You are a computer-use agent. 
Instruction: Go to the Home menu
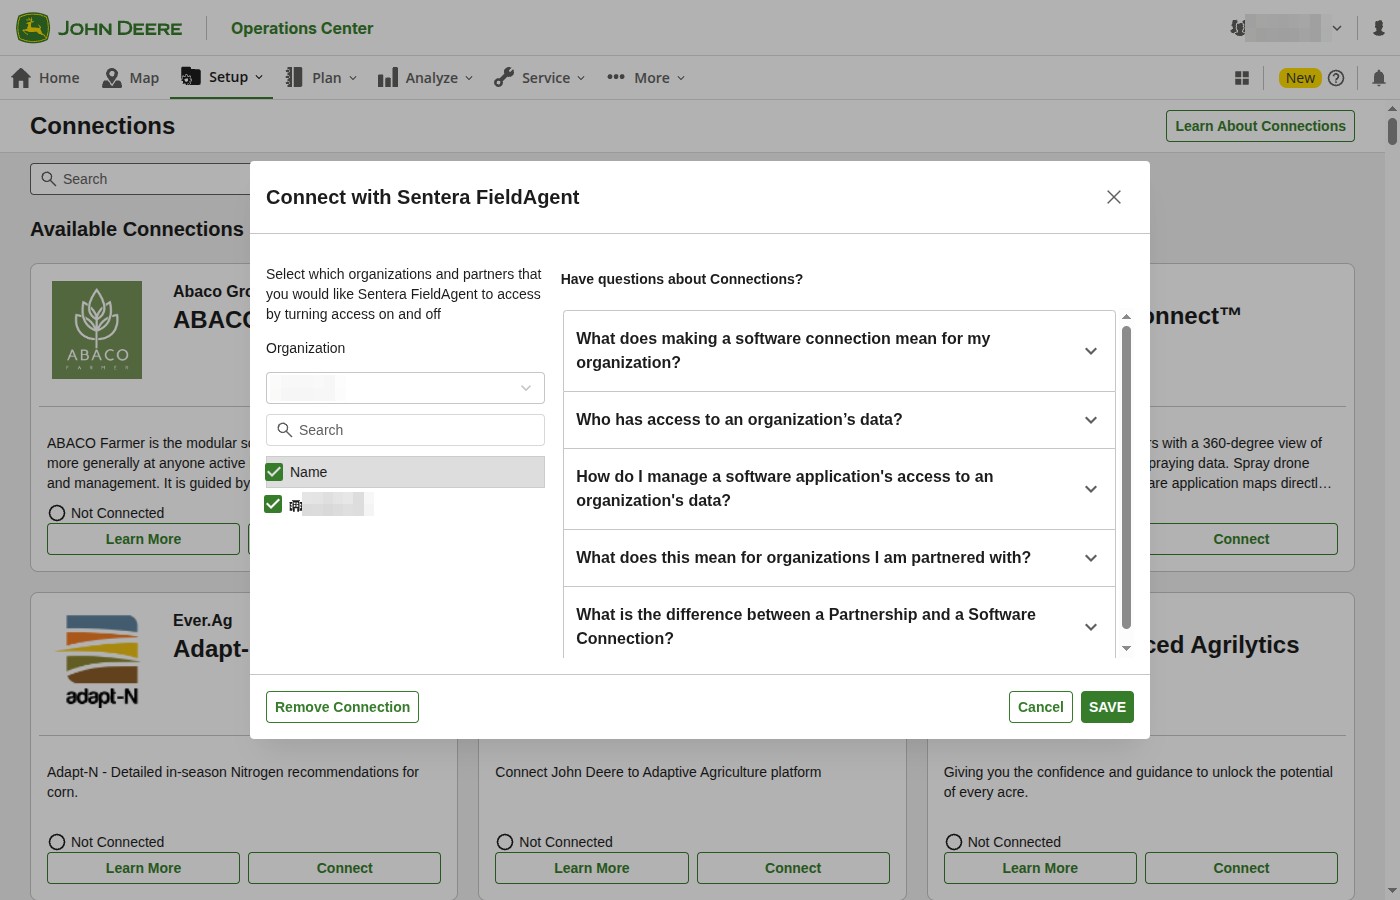pos(45,78)
